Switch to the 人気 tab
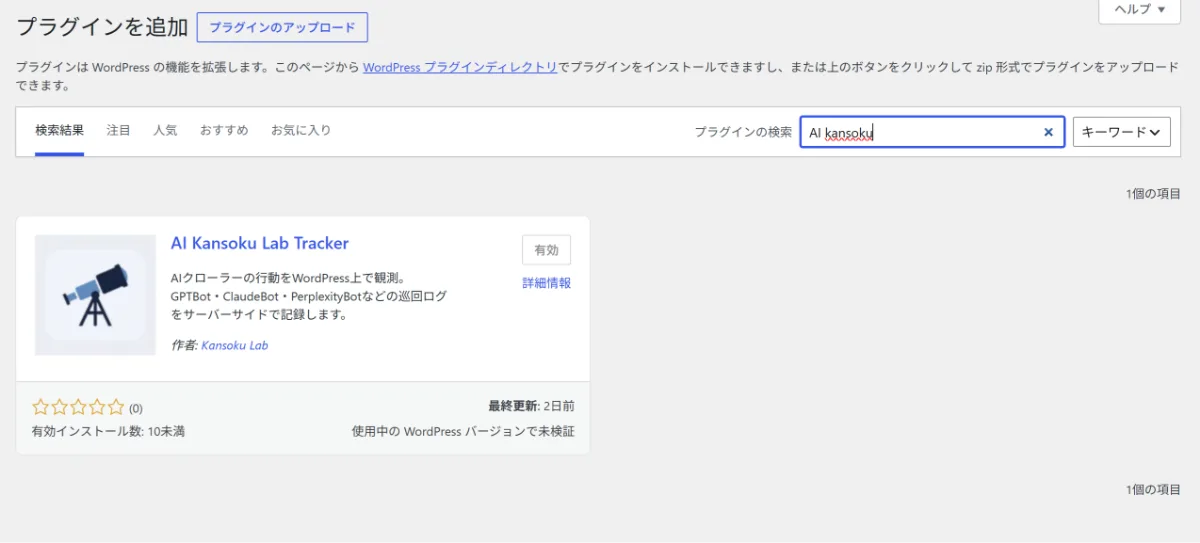Viewport: 1200px width, 543px height. 165,130
